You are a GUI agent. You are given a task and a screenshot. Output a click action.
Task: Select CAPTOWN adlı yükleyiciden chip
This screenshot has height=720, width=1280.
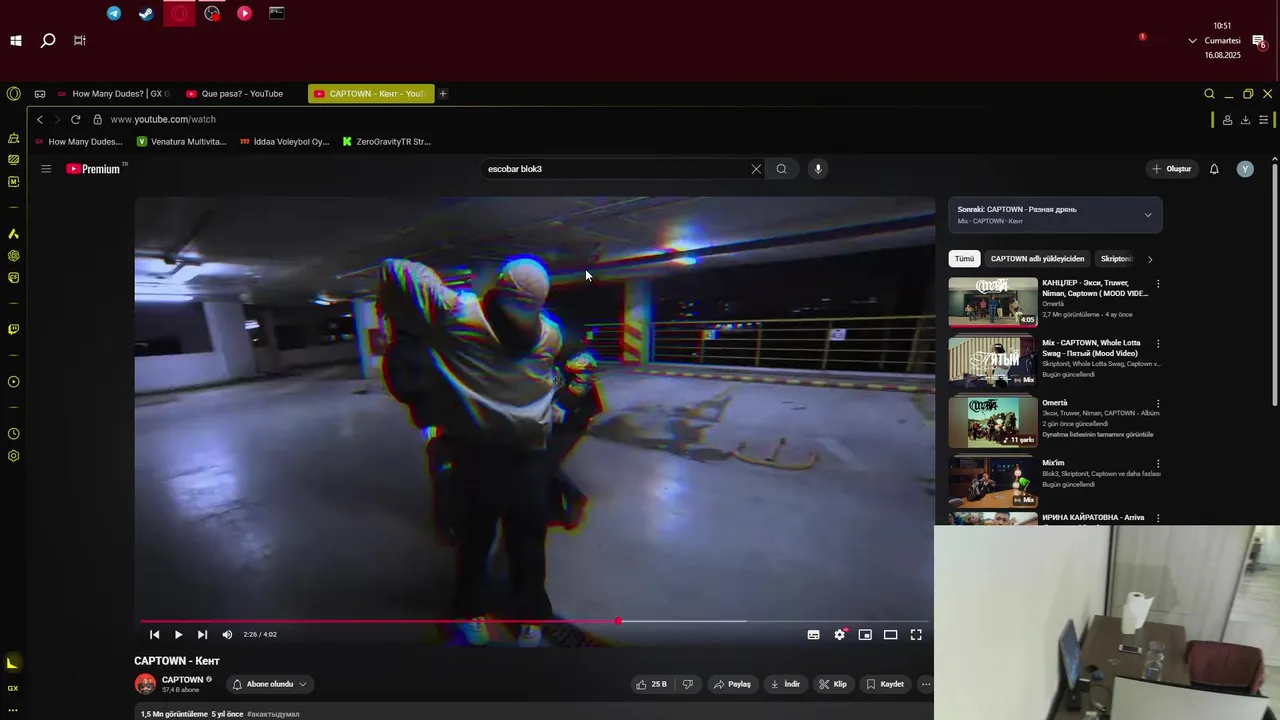pyautogui.click(x=1037, y=259)
